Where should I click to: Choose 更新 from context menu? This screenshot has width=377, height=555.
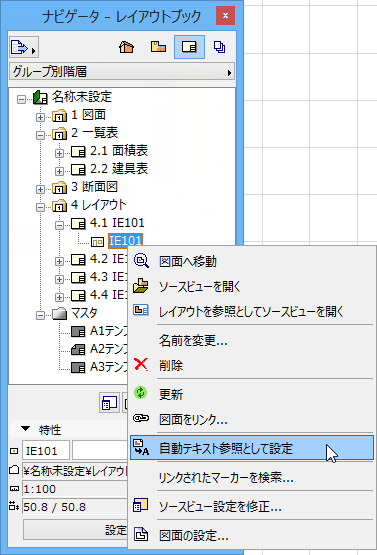pyautogui.click(x=252, y=394)
